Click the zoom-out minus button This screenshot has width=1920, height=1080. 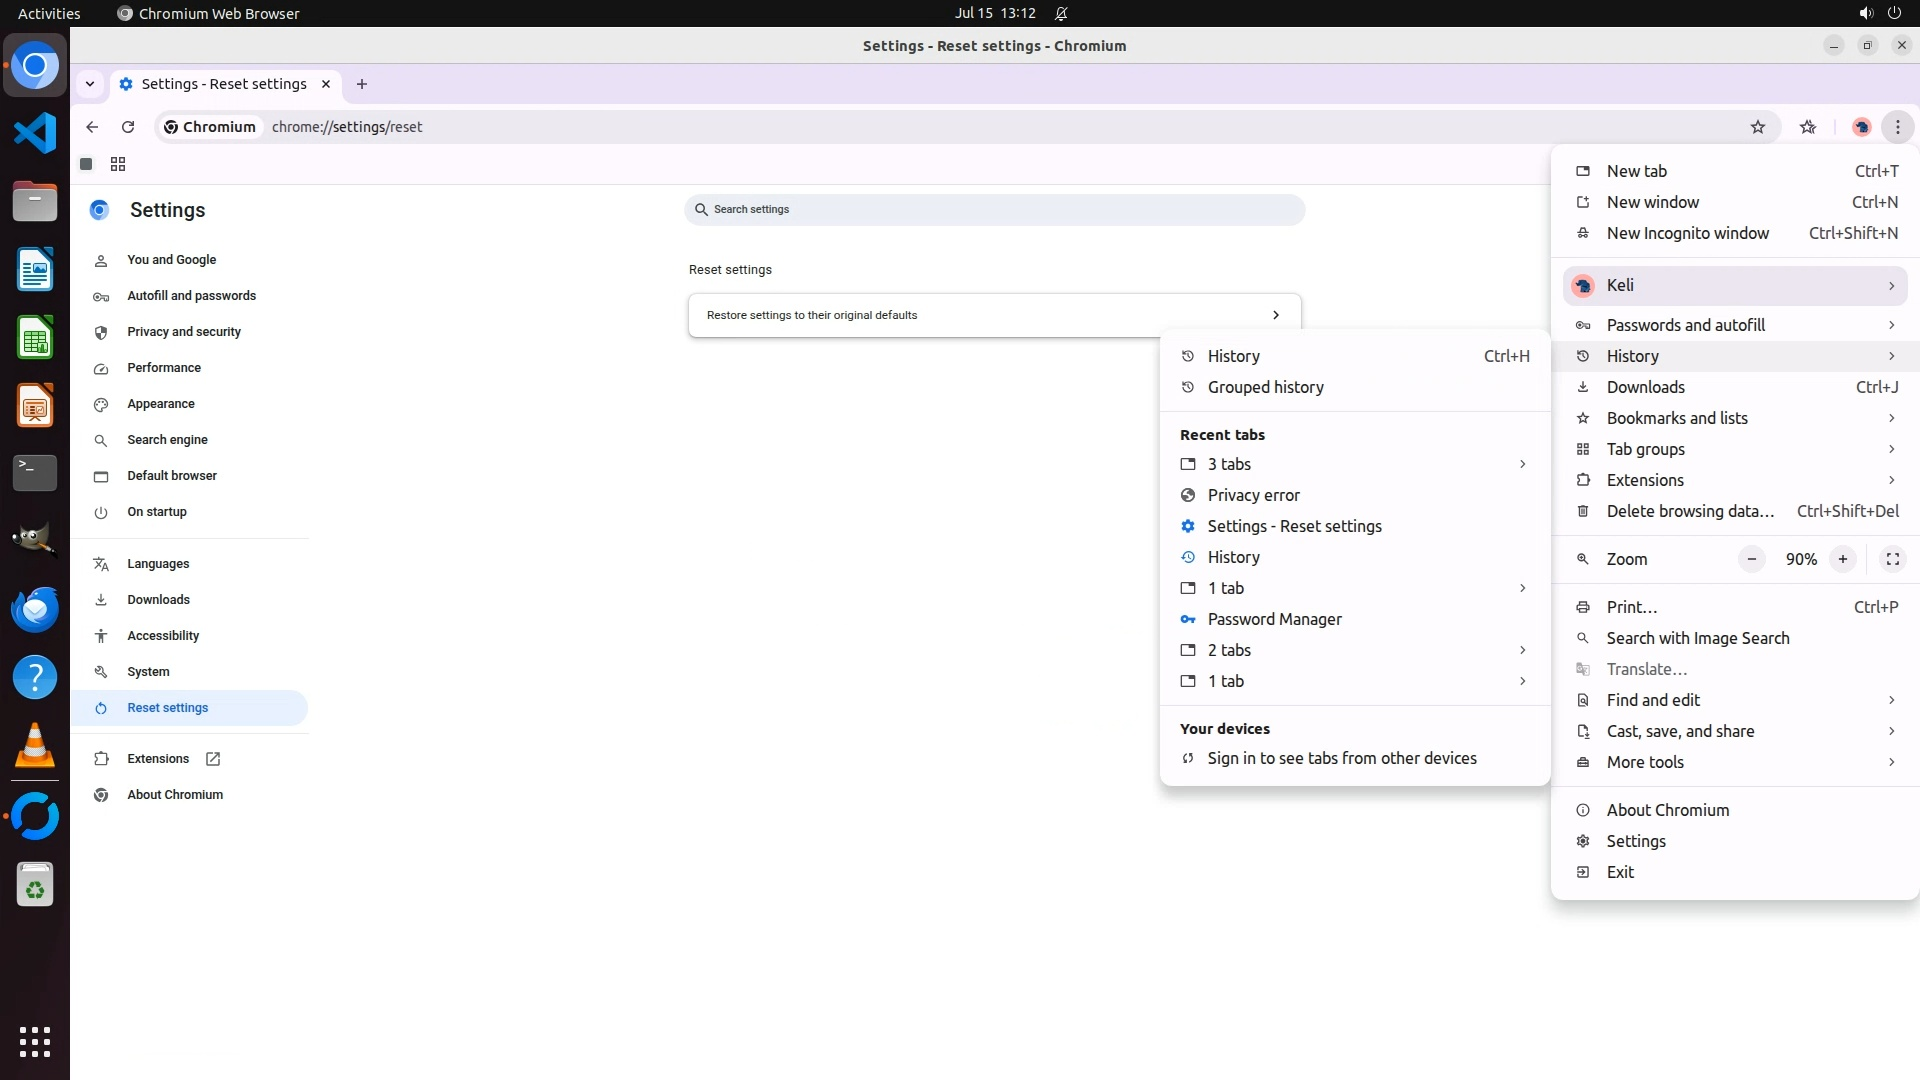pyautogui.click(x=1751, y=559)
